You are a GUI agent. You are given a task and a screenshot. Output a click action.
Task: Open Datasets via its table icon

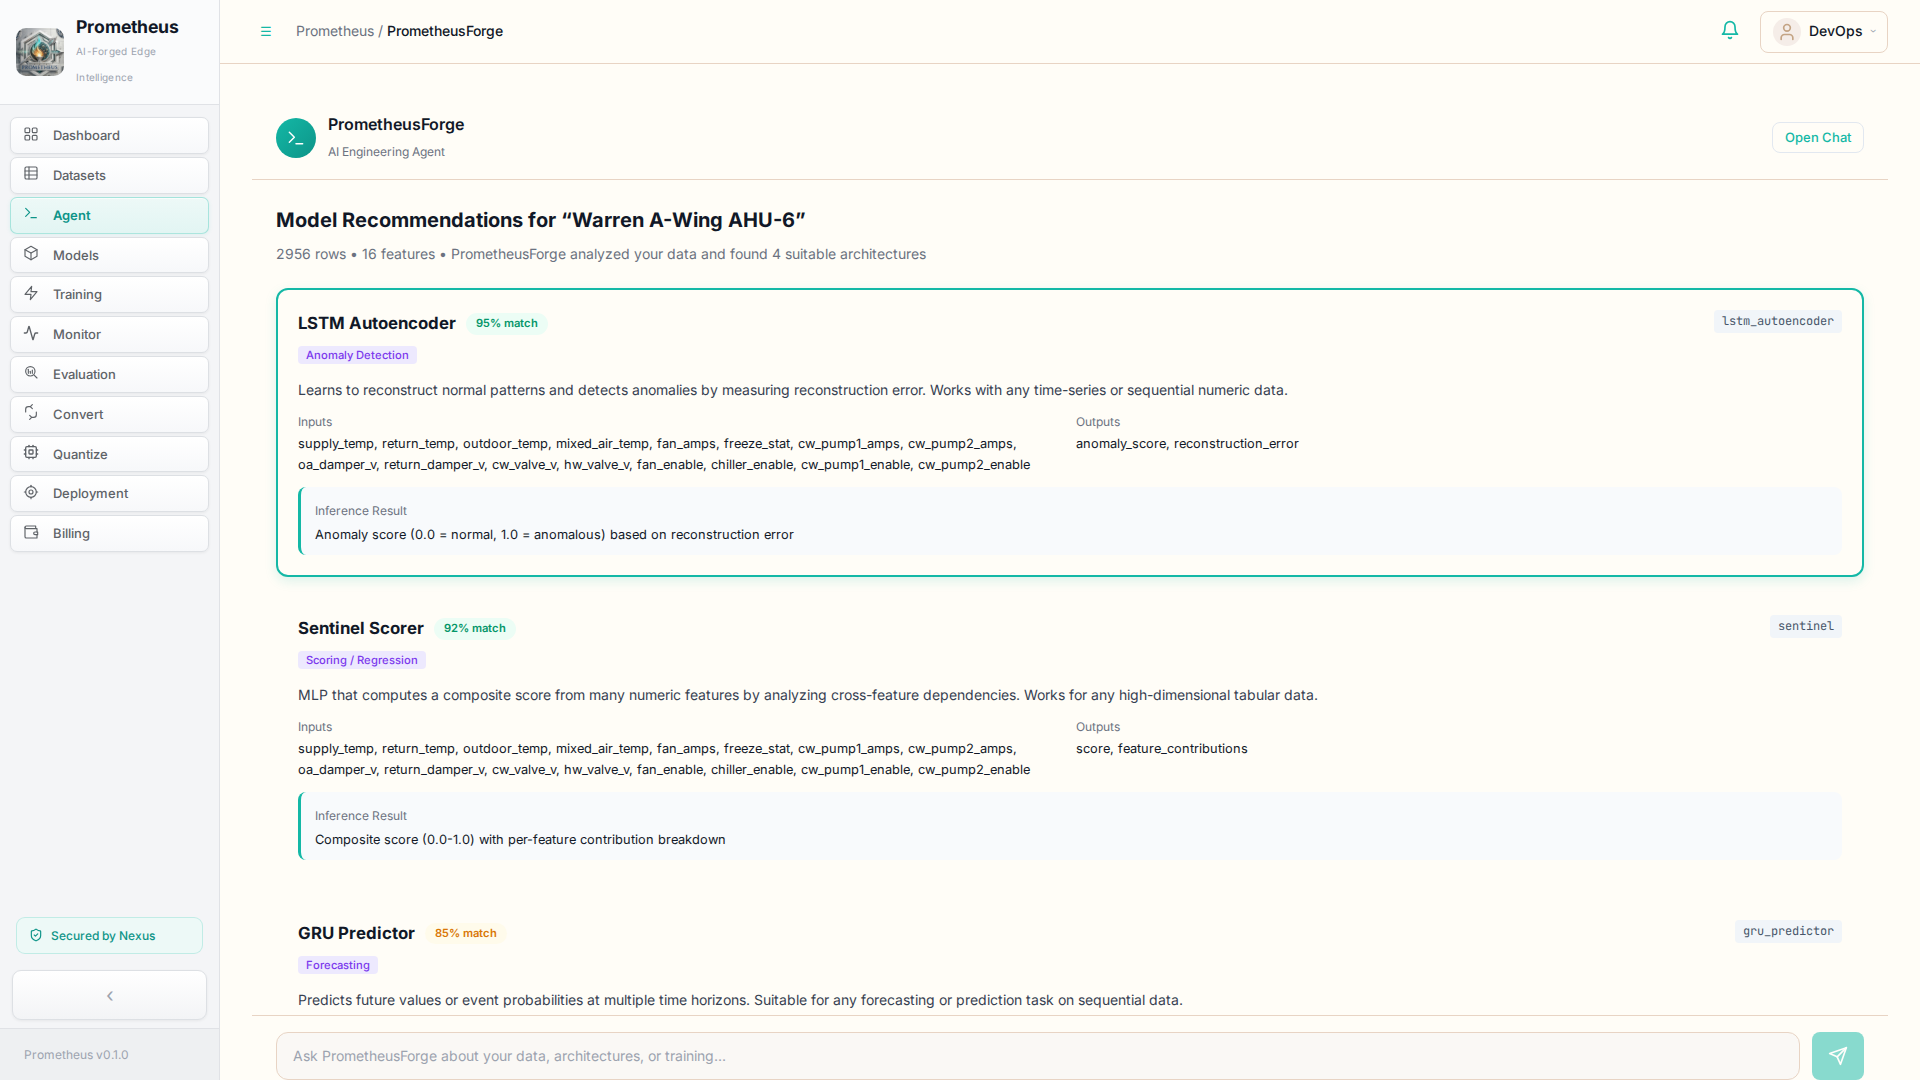point(31,174)
